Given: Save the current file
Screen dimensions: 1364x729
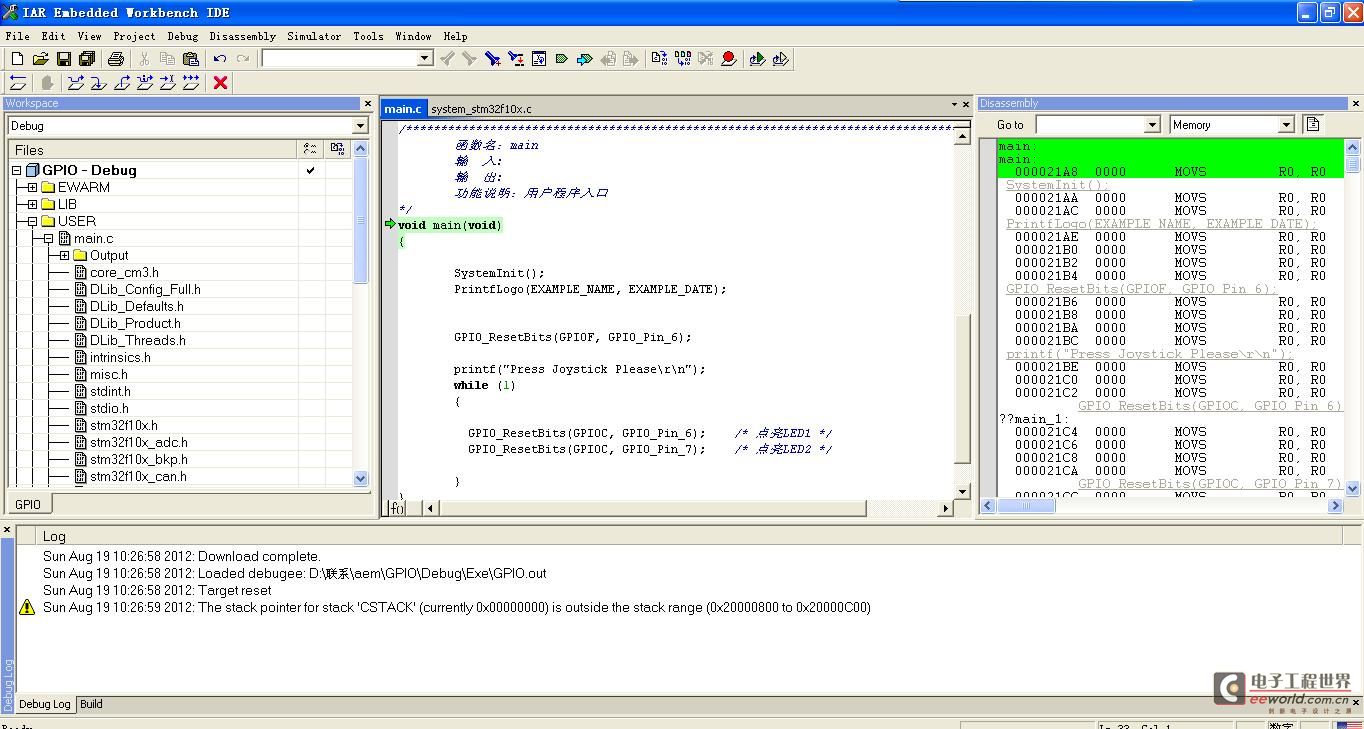Looking at the screenshot, I should click(x=63, y=59).
